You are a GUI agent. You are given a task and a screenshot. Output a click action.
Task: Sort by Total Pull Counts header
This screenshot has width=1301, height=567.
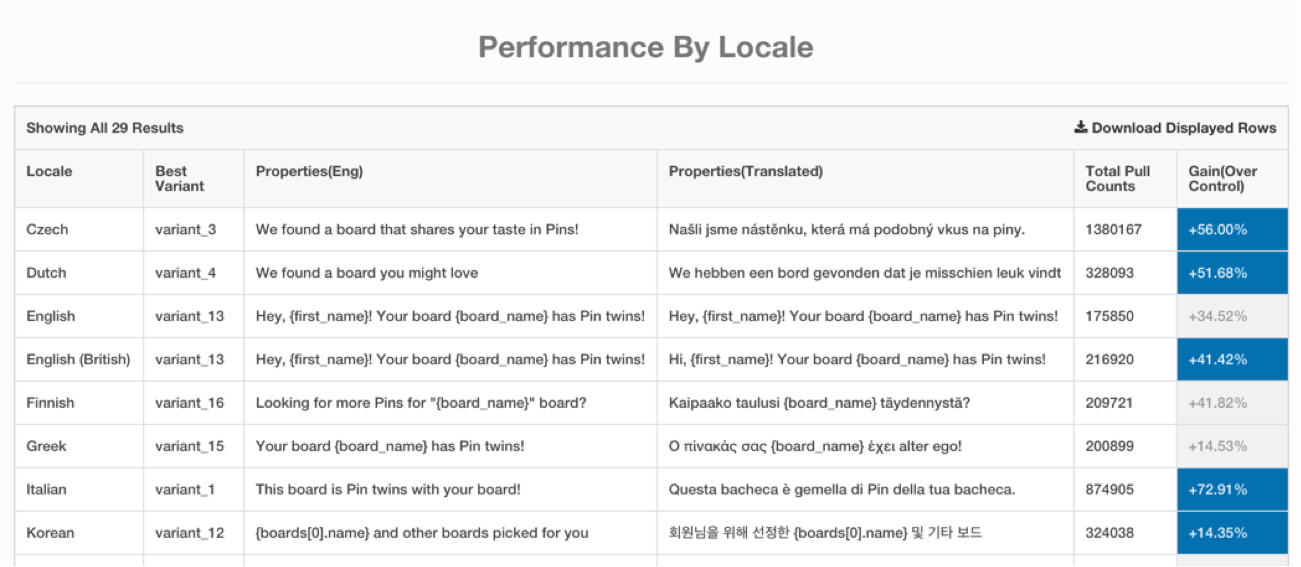coord(1118,178)
